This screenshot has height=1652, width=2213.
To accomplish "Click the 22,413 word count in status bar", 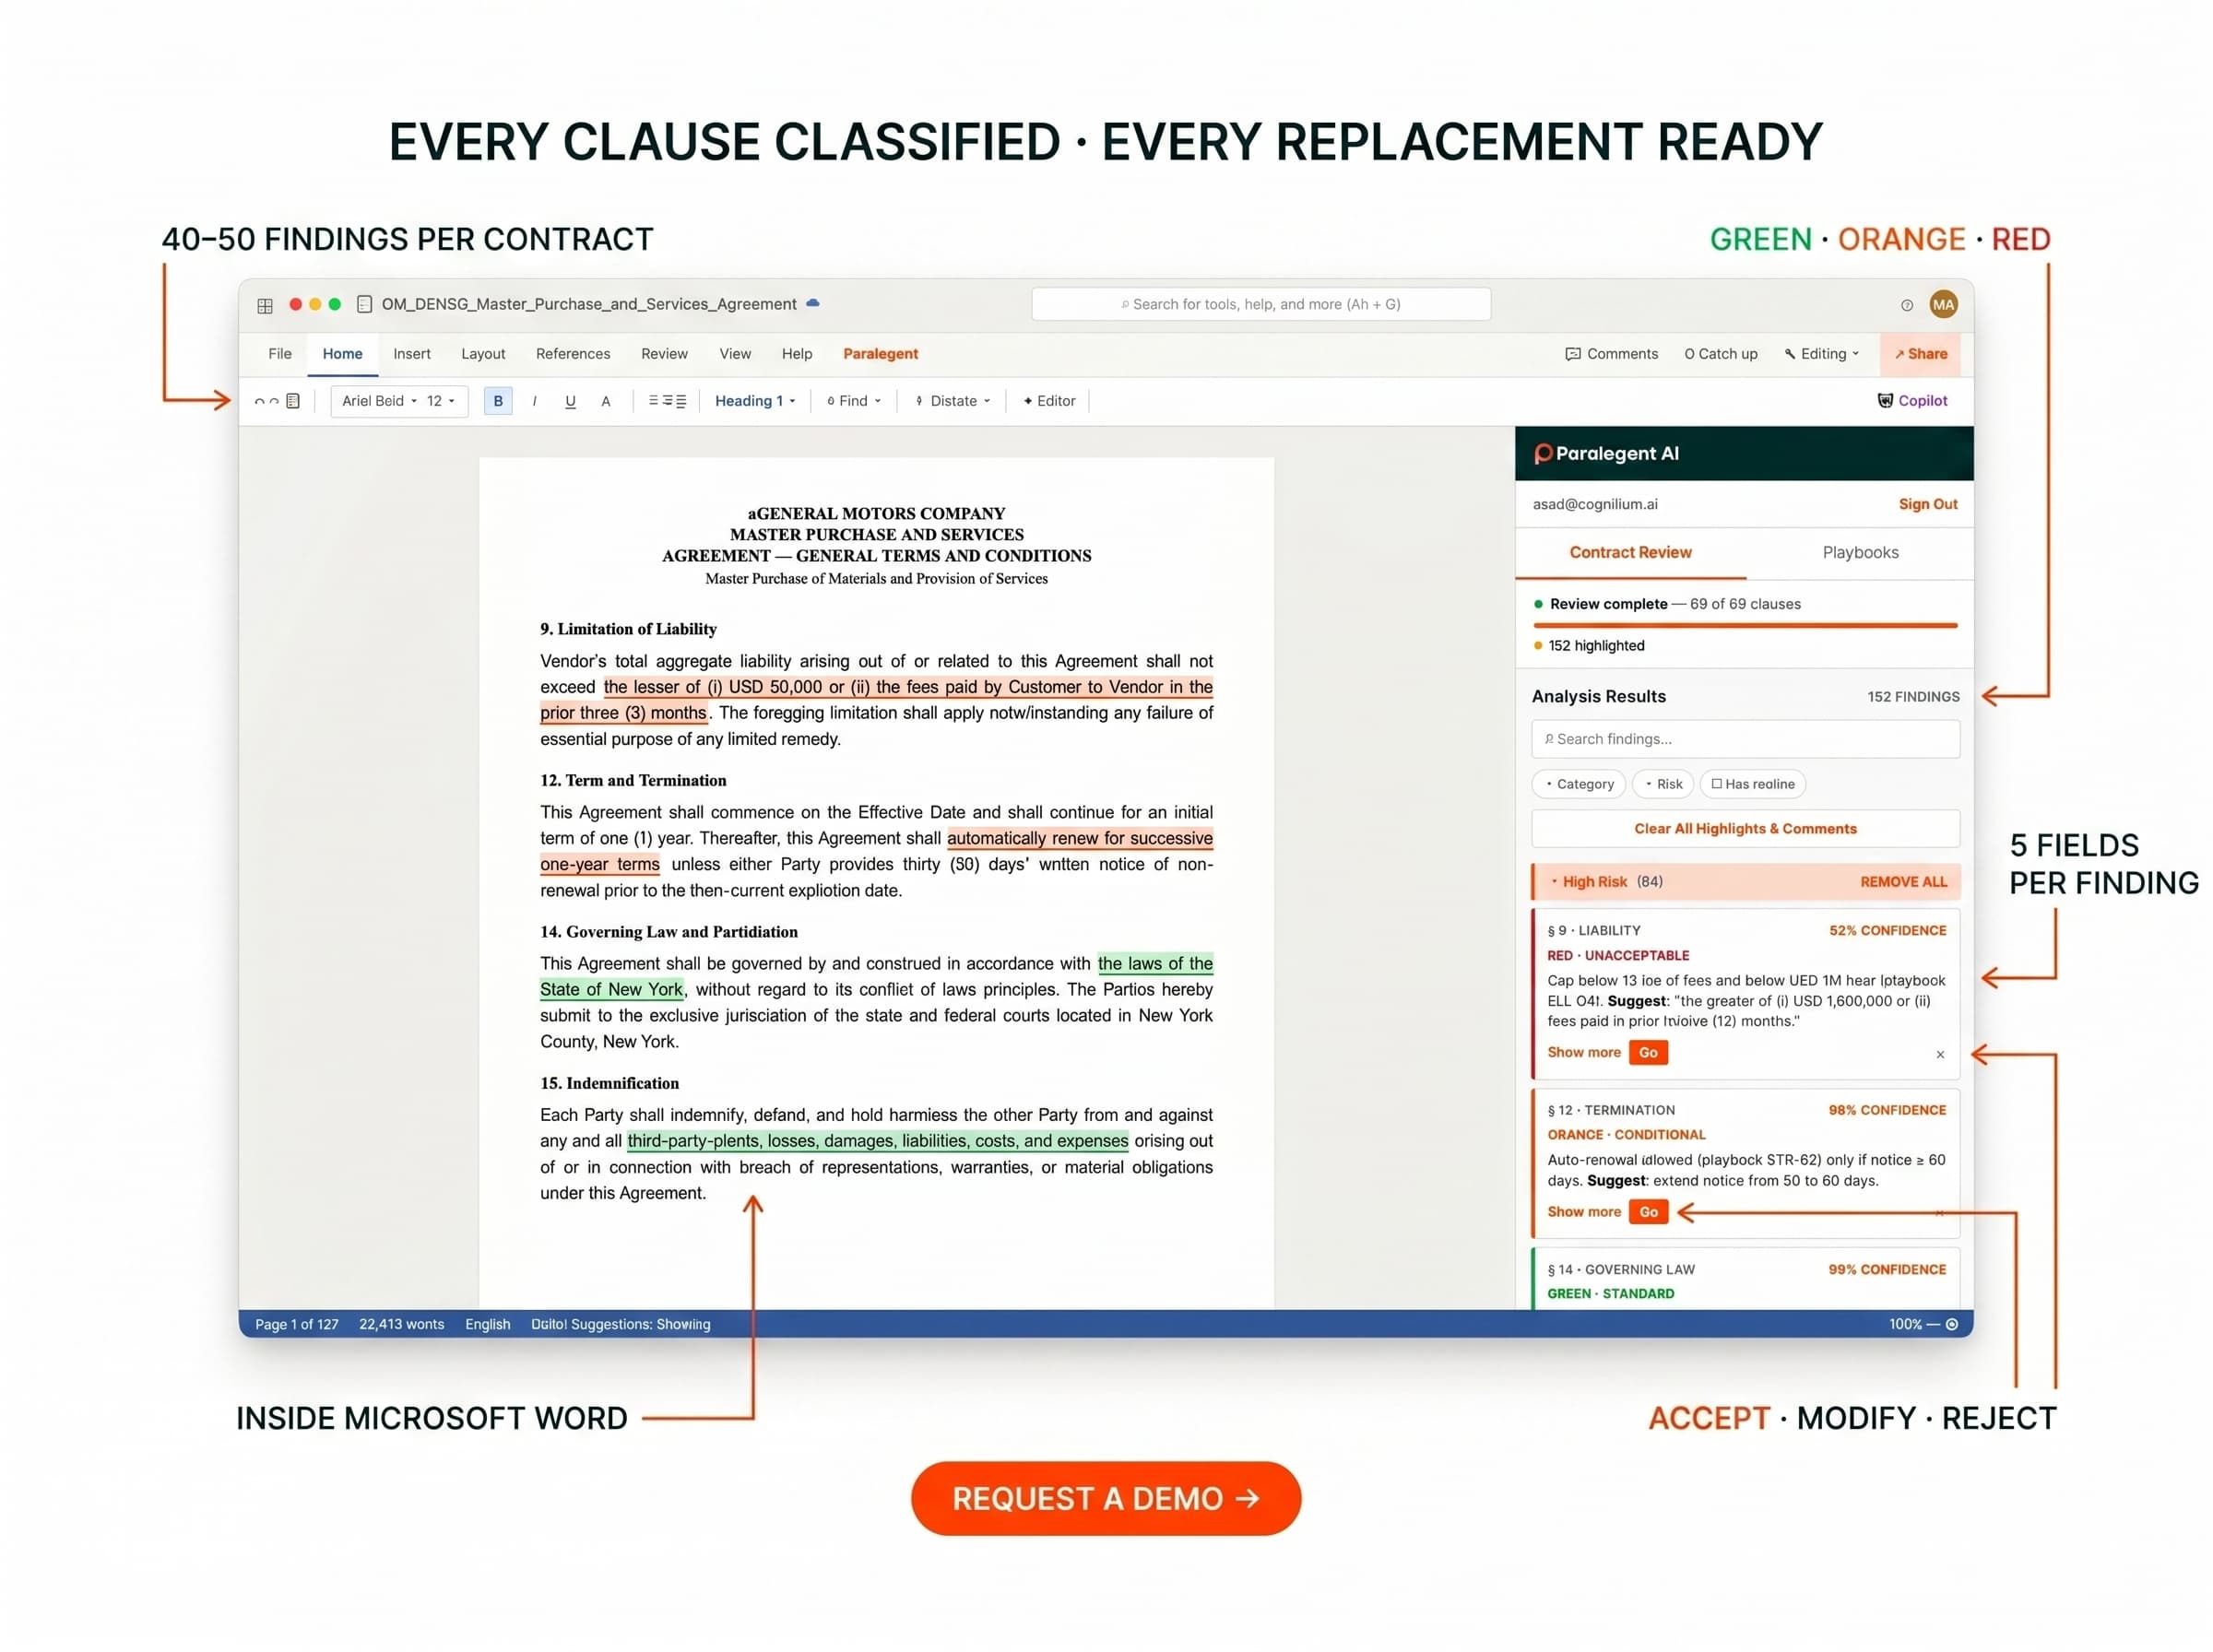I will (x=402, y=1324).
